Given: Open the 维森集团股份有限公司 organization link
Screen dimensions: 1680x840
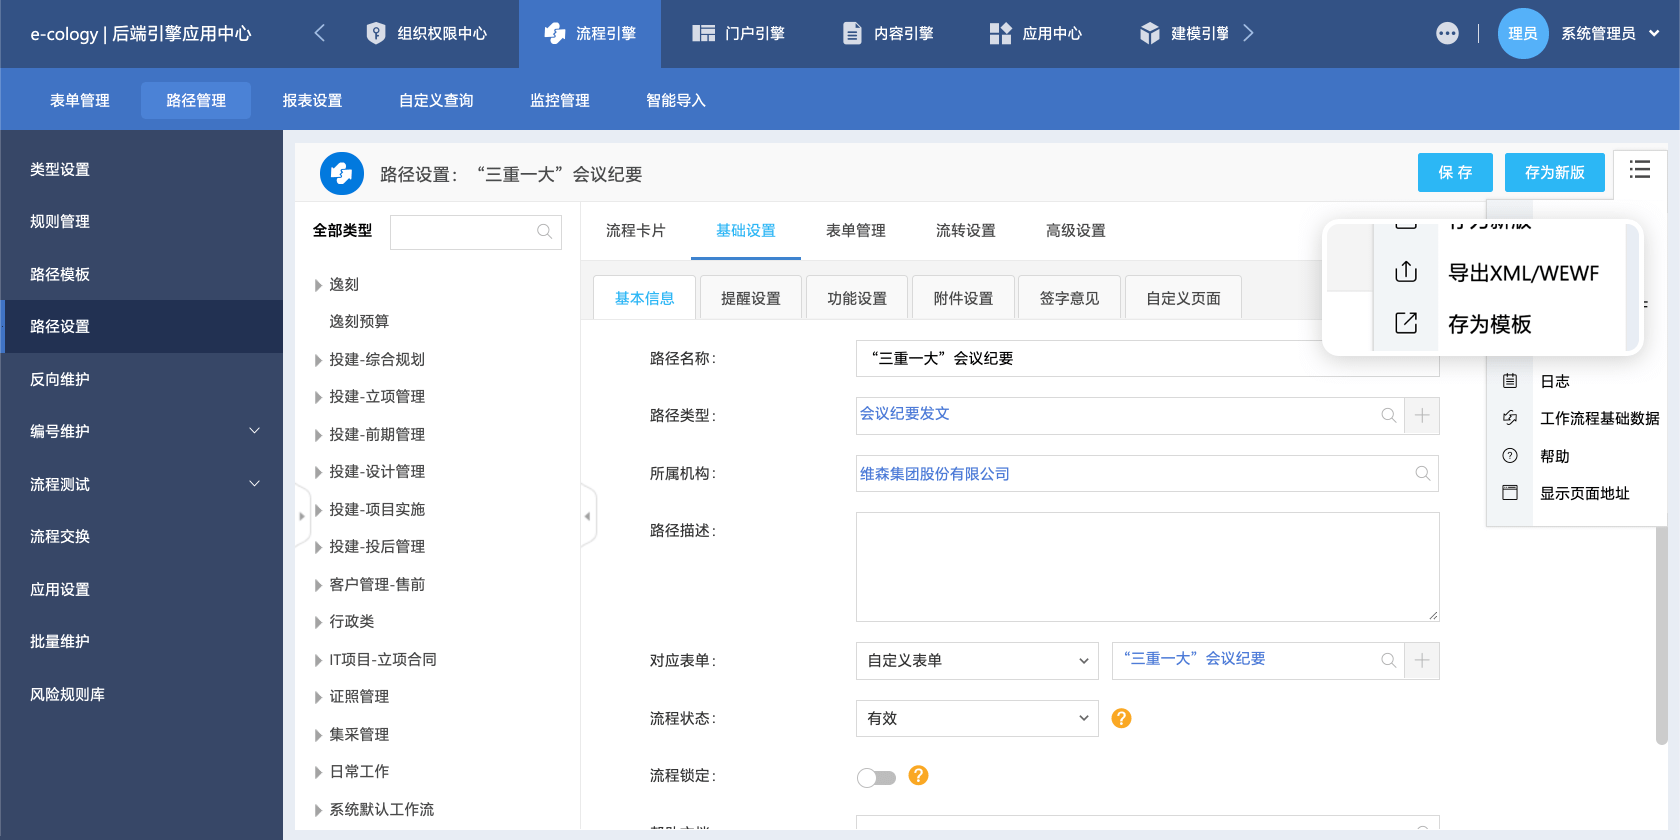Looking at the screenshot, I should (935, 474).
